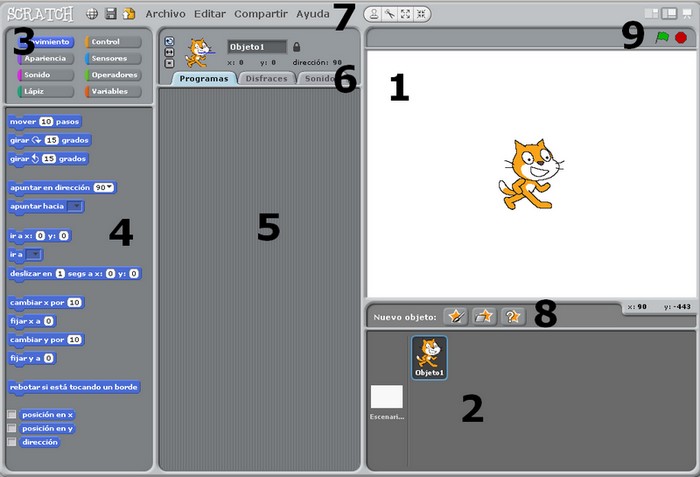
Task: Select the Sonido block category
Action: (46, 75)
